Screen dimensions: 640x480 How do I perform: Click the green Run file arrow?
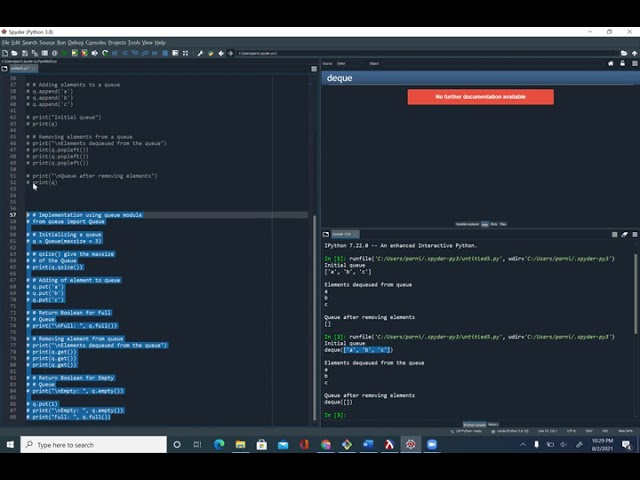(64, 53)
